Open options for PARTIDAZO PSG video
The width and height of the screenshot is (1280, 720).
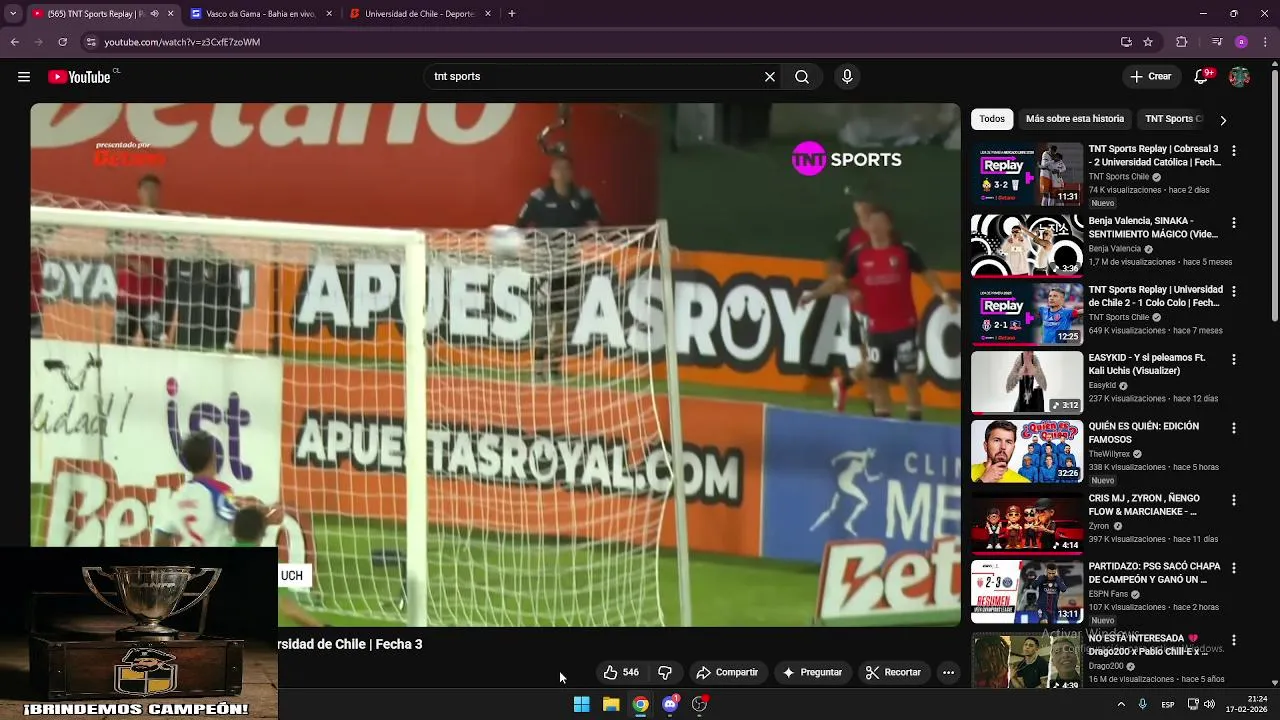tap(1233, 568)
